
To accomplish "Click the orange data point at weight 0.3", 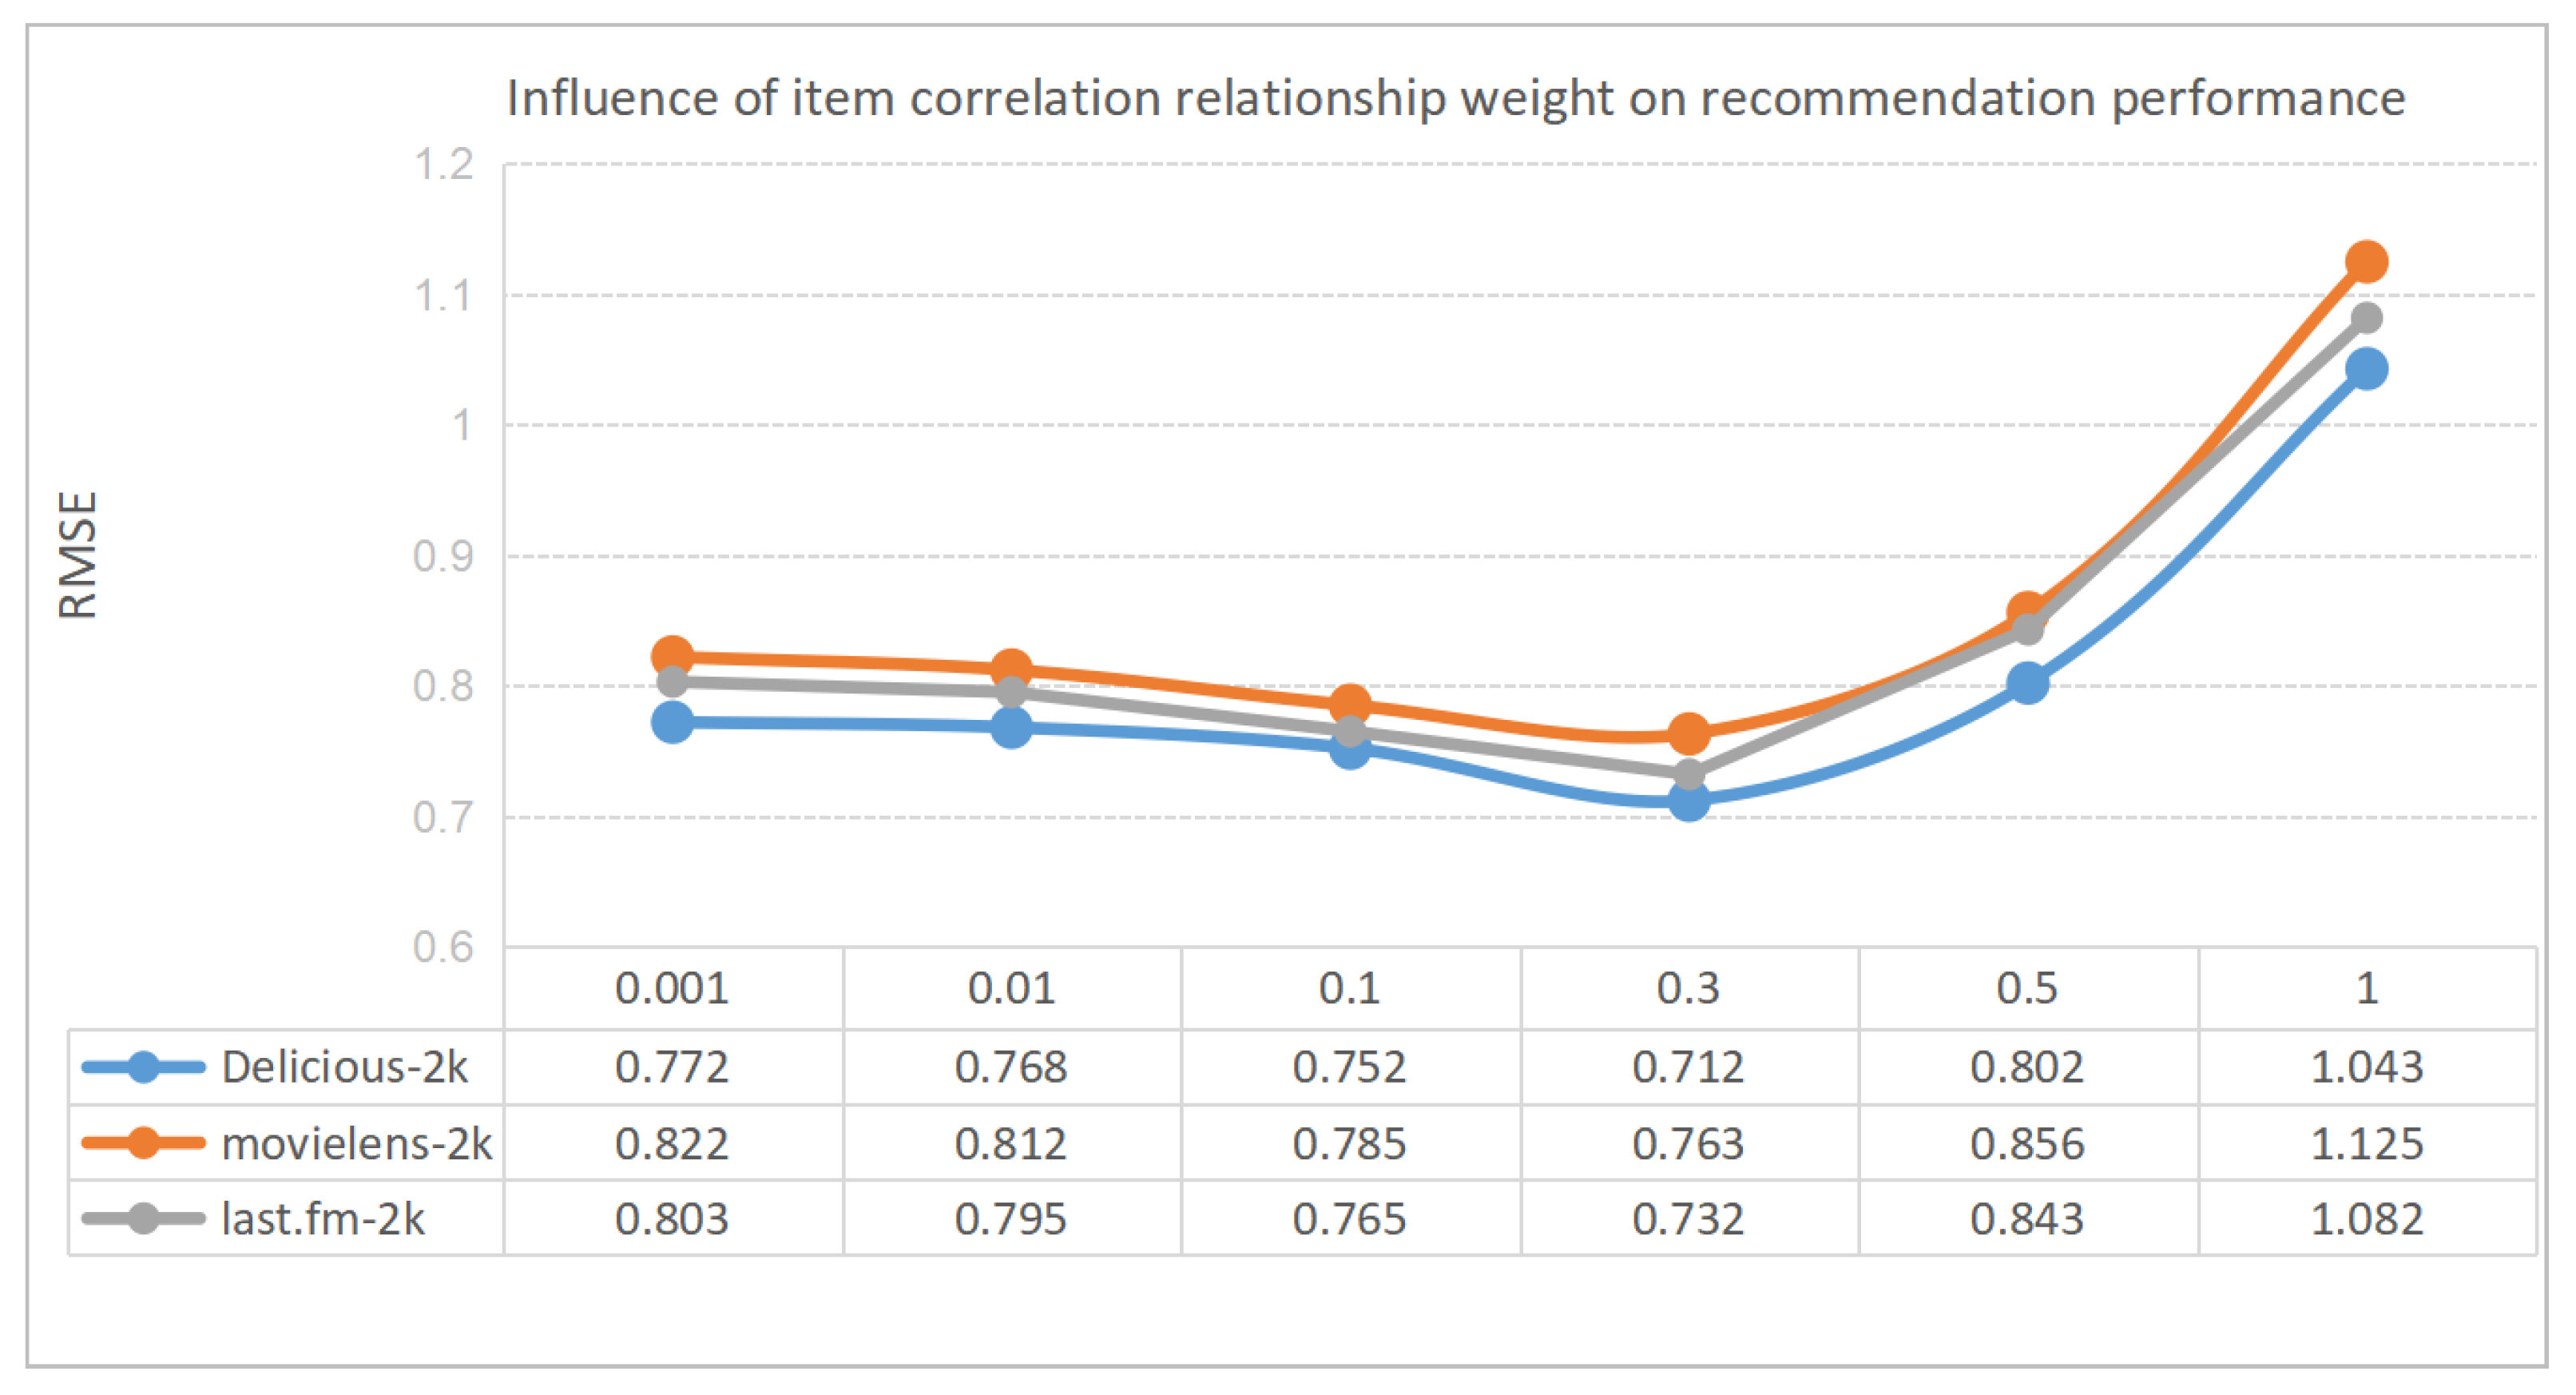I will pyautogui.click(x=1689, y=734).
